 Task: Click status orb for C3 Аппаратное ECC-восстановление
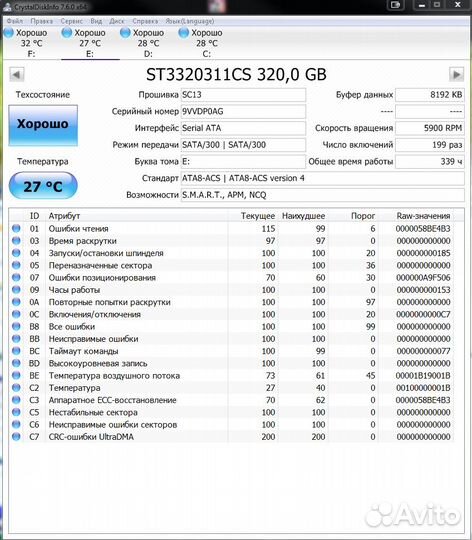pos(16,400)
